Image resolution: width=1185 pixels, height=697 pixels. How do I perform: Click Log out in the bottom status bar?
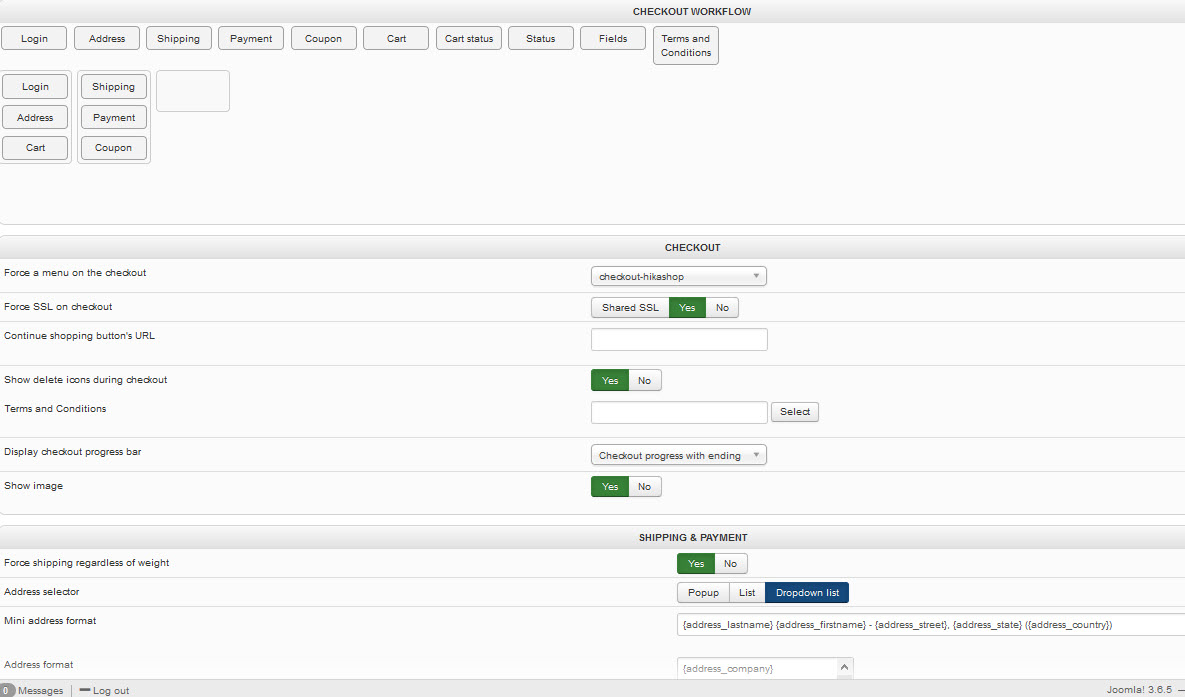click(111, 691)
